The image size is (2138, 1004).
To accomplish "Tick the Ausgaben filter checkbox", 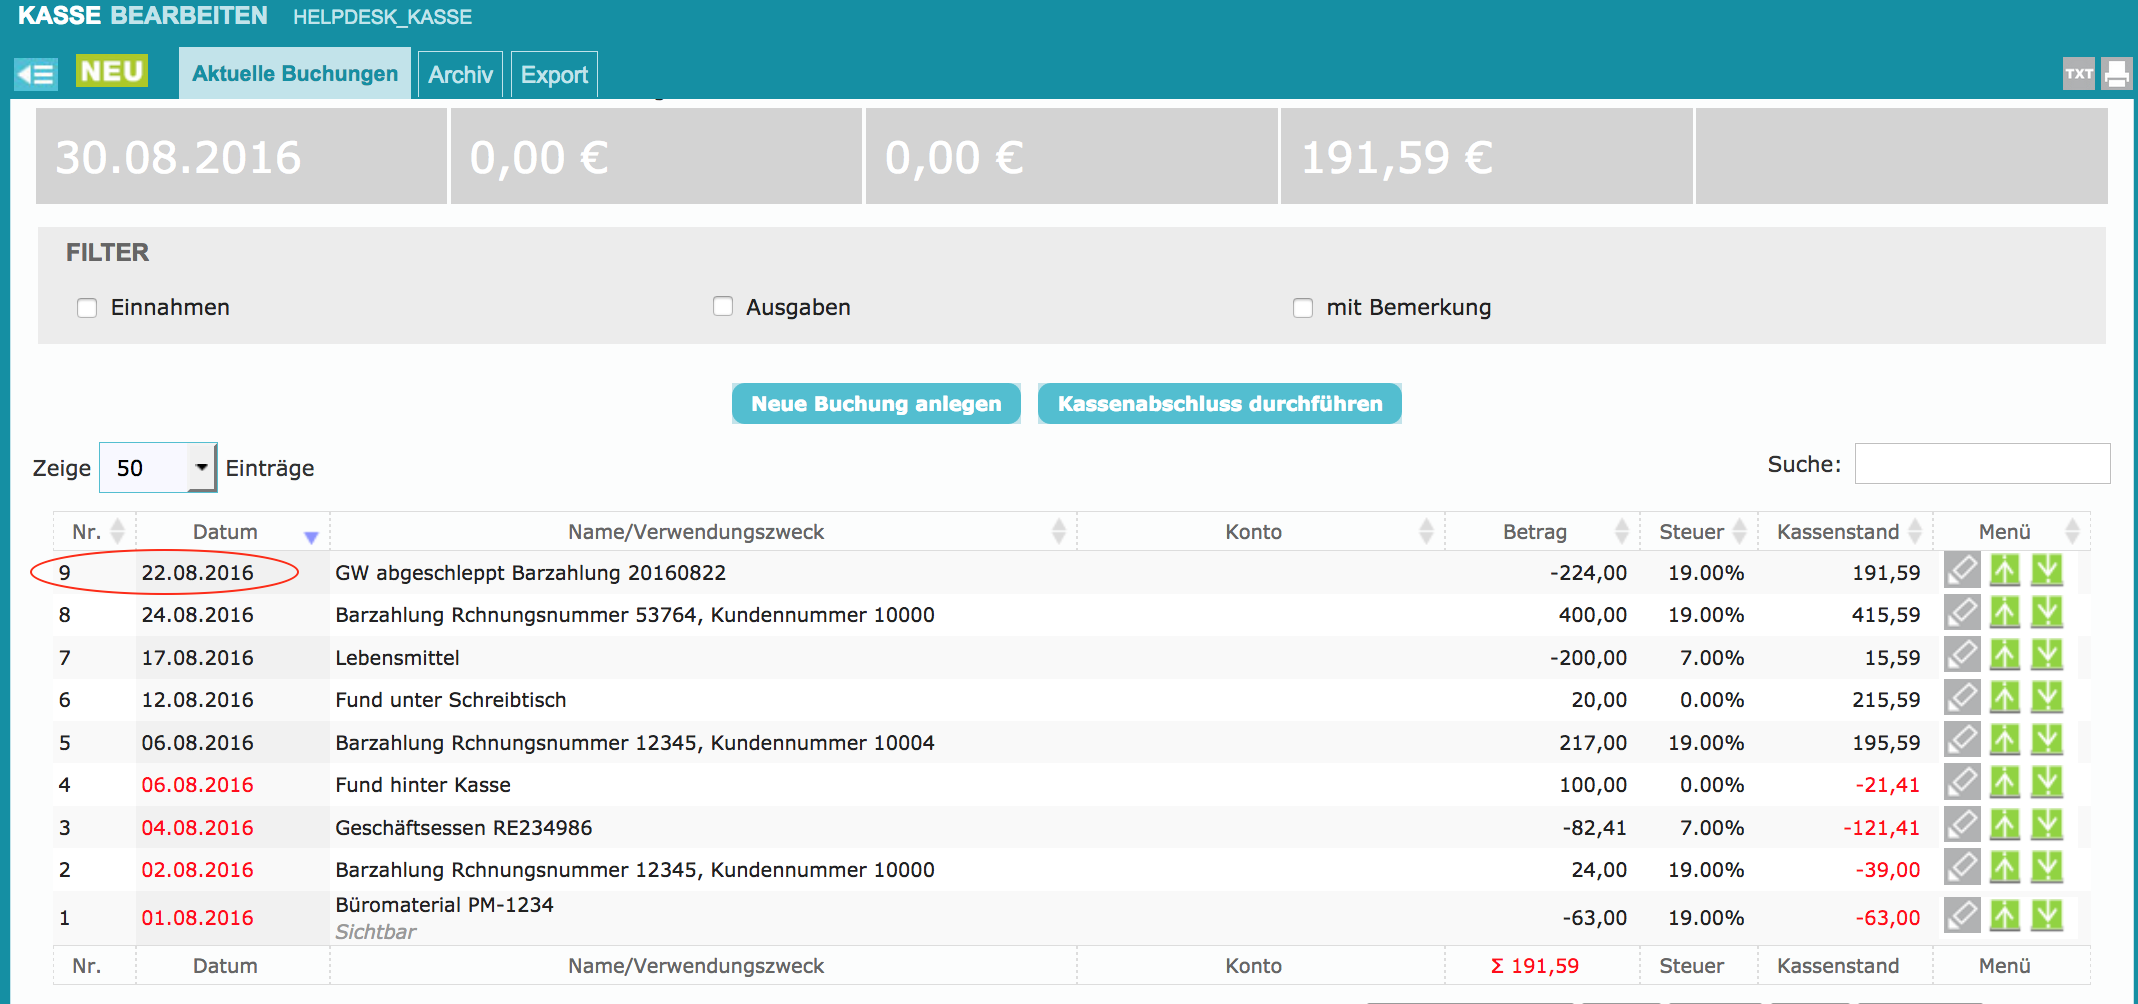I will coord(723,307).
